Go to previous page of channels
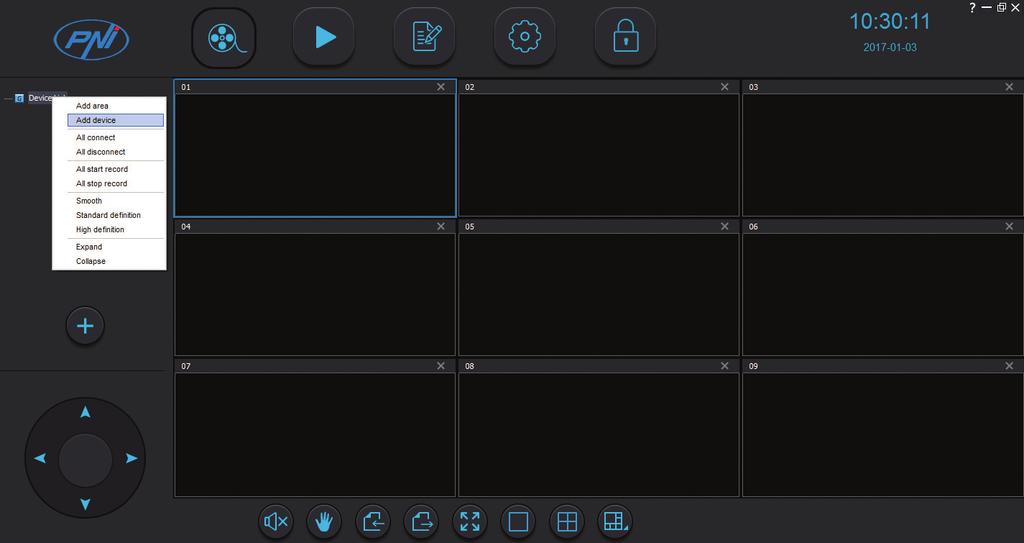The width and height of the screenshot is (1024, 543). click(373, 521)
